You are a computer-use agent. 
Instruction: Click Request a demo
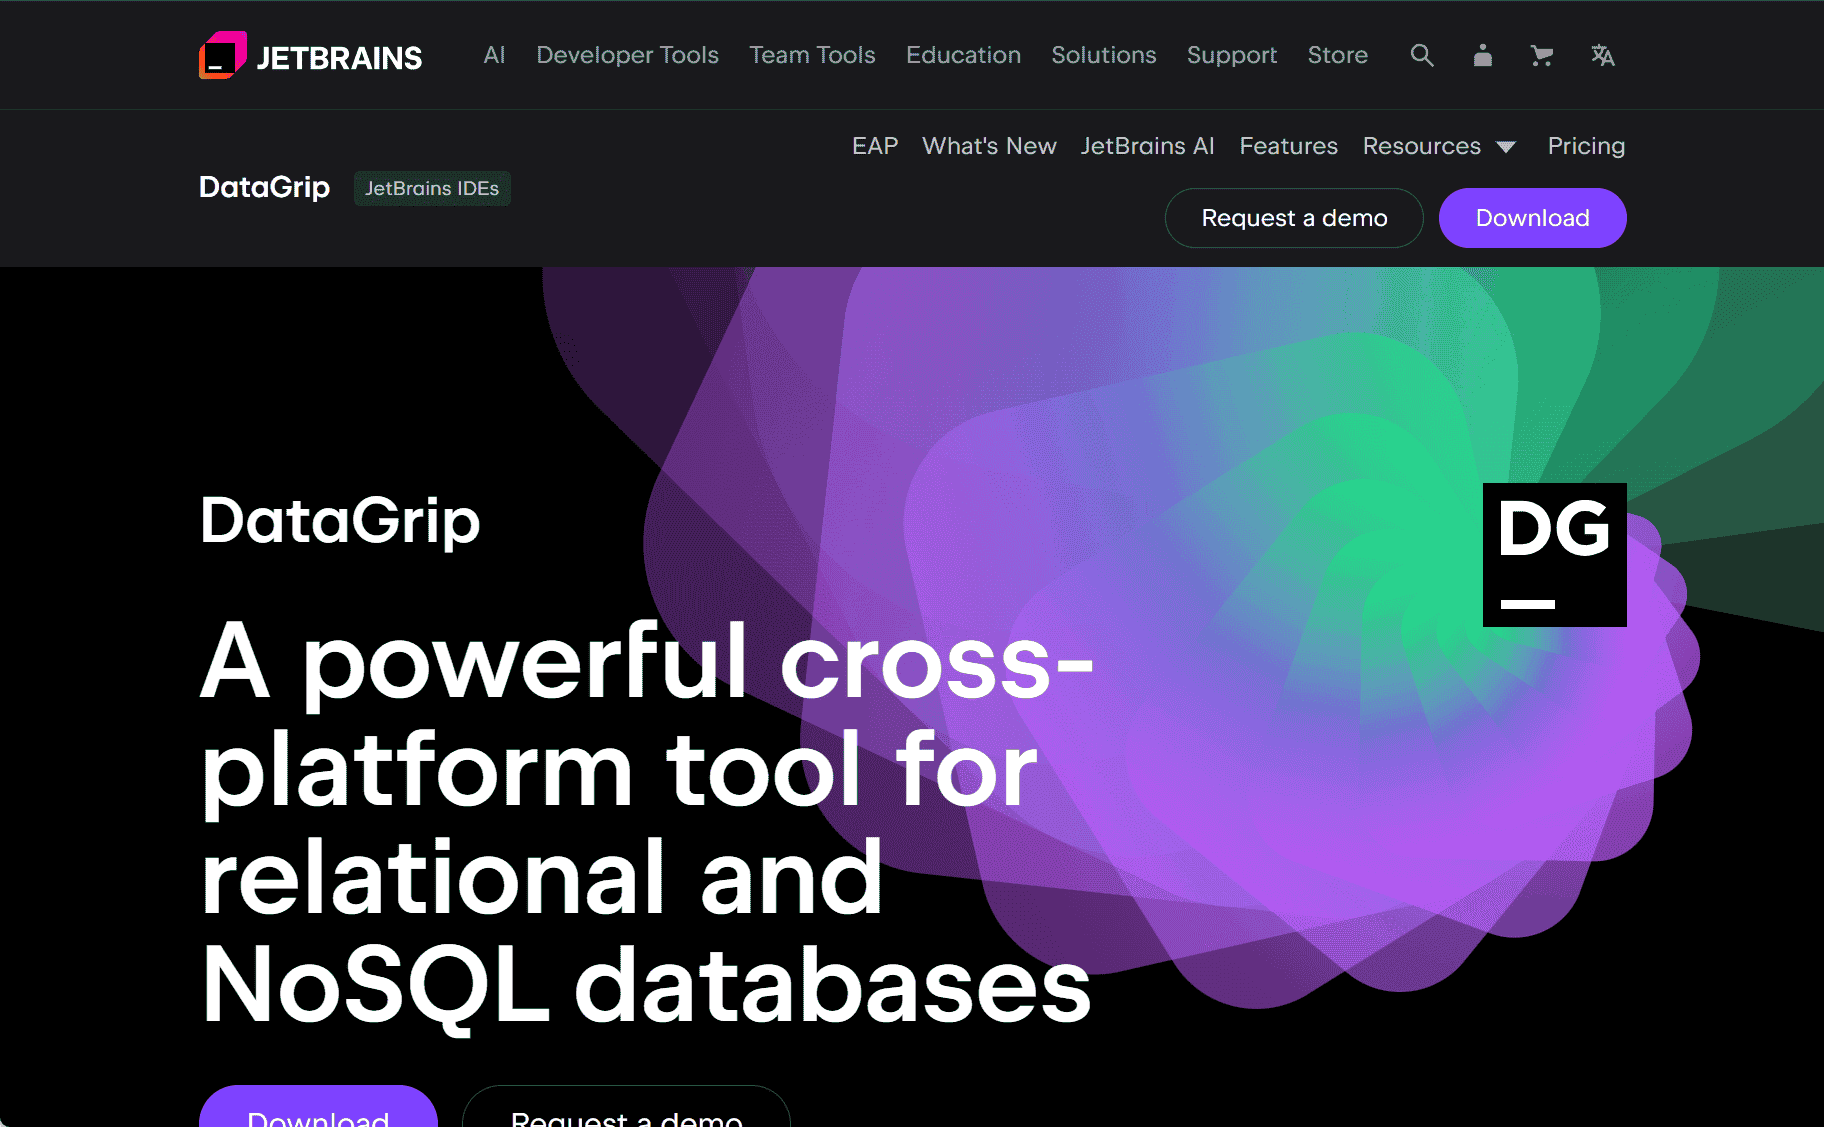pyautogui.click(x=1293, y=217)
